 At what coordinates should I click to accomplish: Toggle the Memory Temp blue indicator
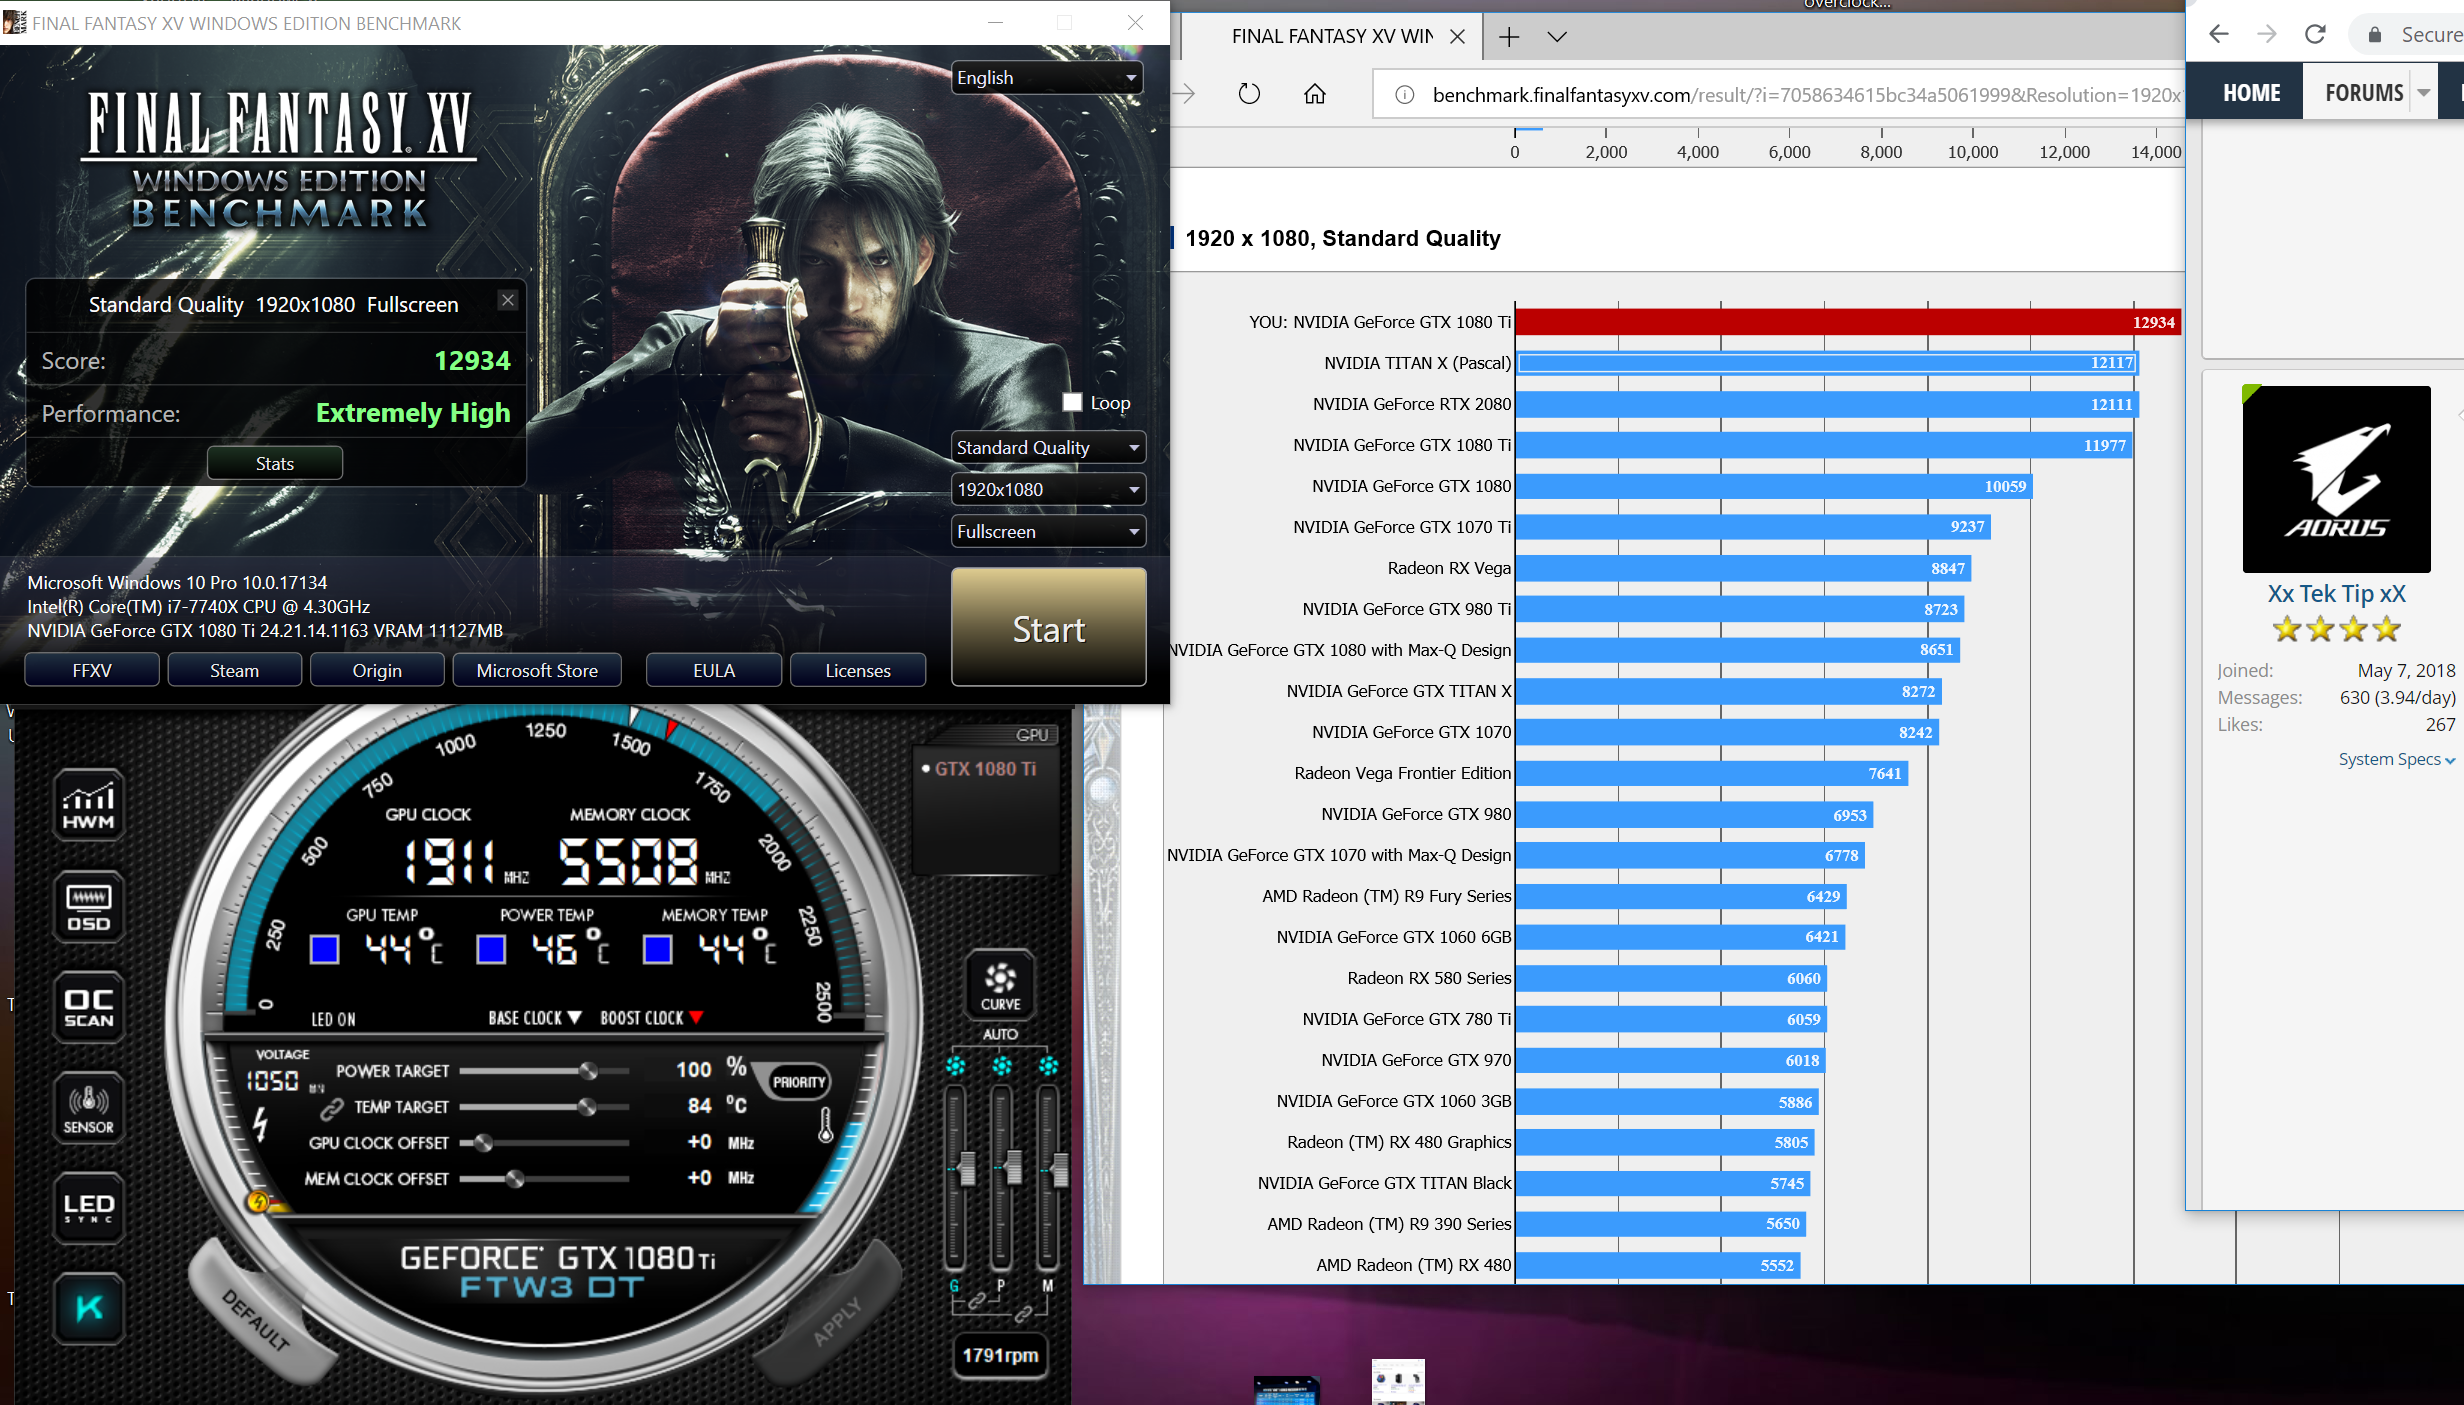(657, 949)
